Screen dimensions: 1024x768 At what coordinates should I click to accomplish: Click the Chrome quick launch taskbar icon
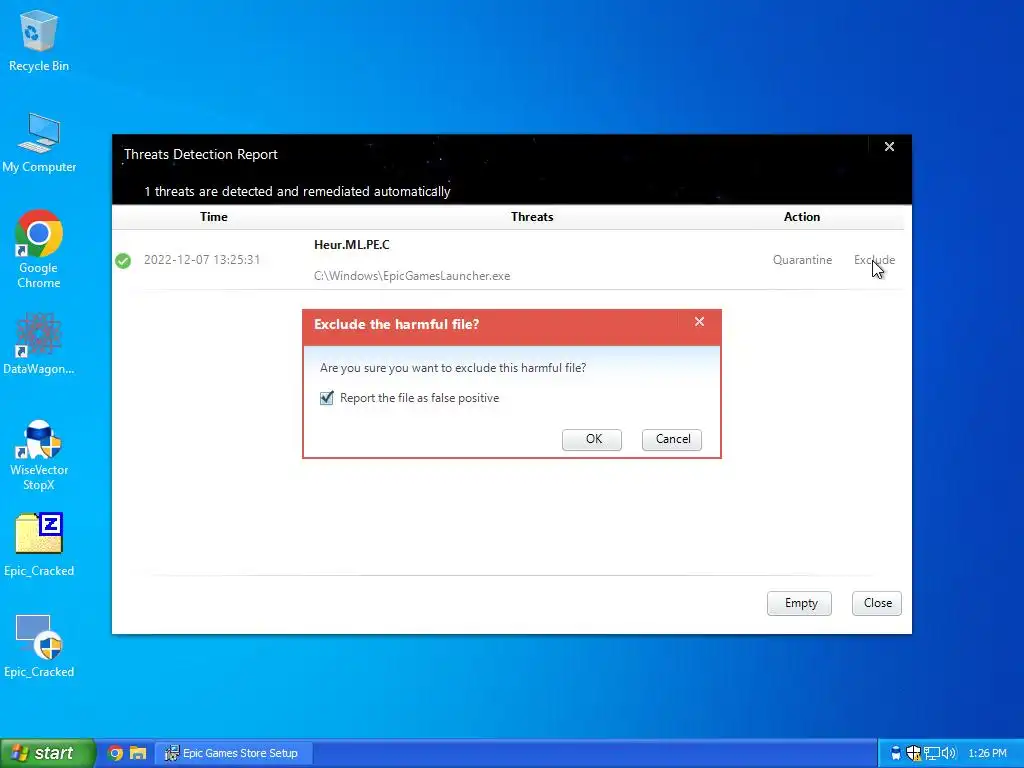(116, 753)
